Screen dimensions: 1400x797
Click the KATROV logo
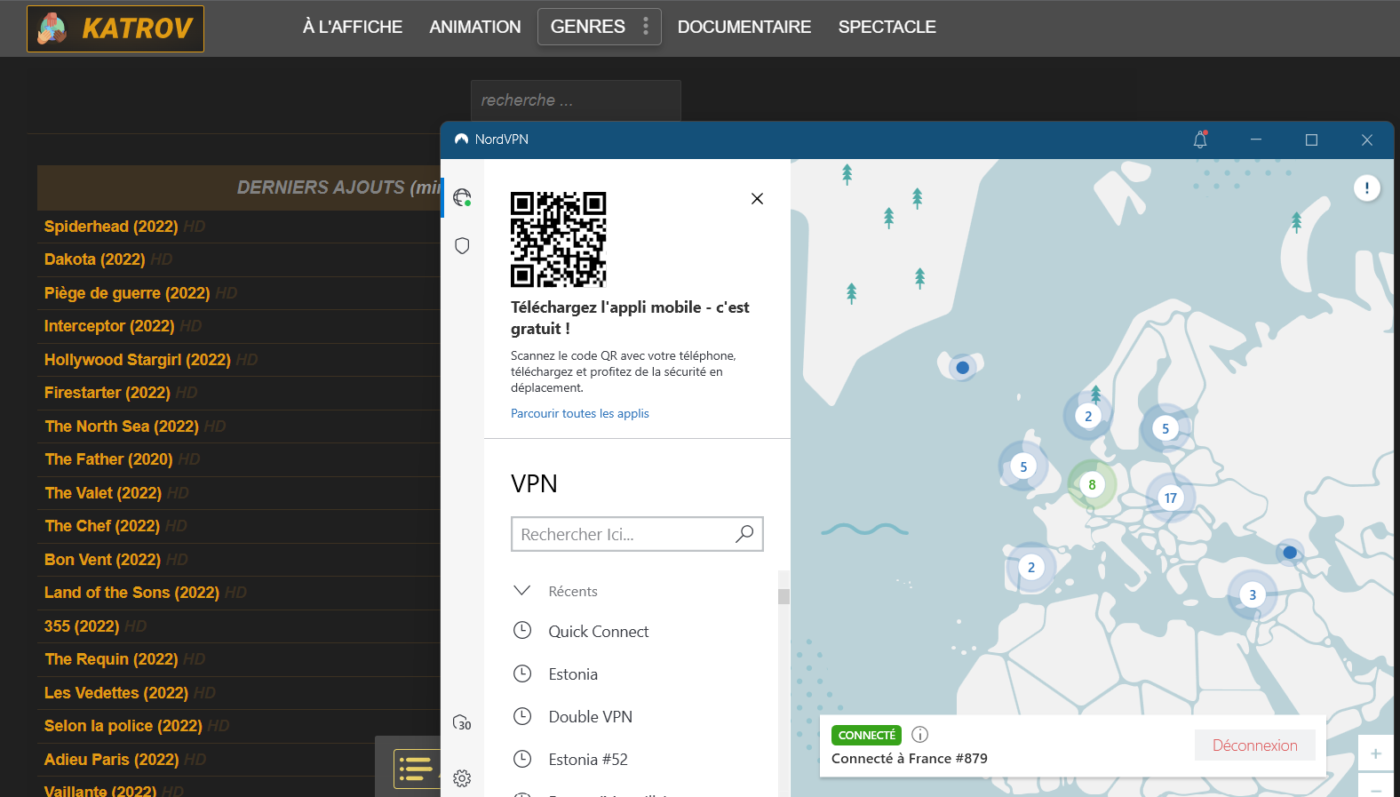click(116, 29)
